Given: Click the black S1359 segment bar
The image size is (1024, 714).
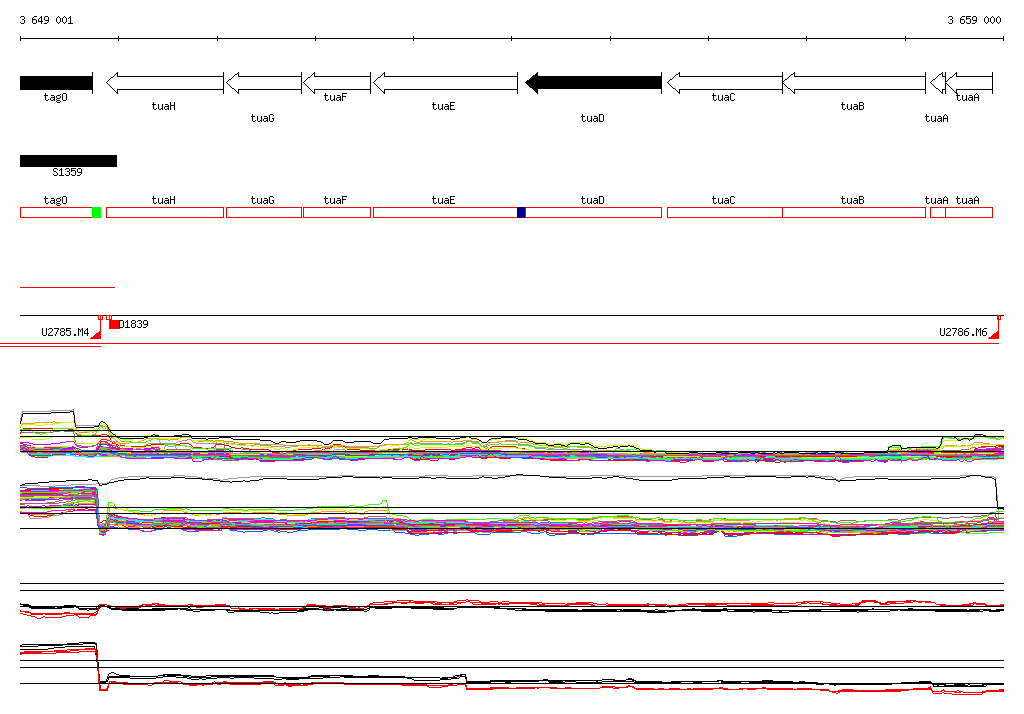Looking at the screenshot, I should tap(68, 161).
